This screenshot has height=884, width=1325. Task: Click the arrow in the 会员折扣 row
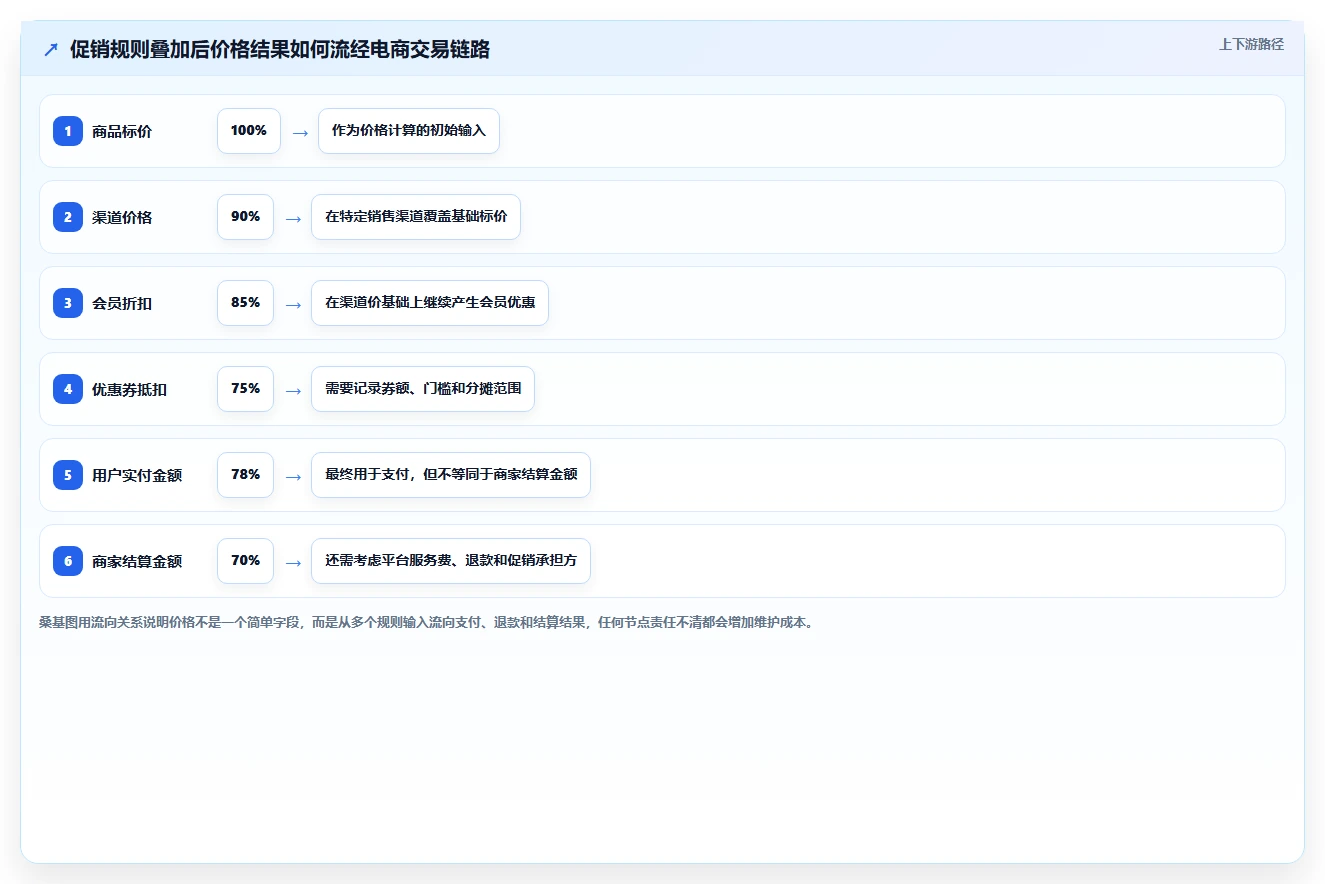[x=293, y=304]
